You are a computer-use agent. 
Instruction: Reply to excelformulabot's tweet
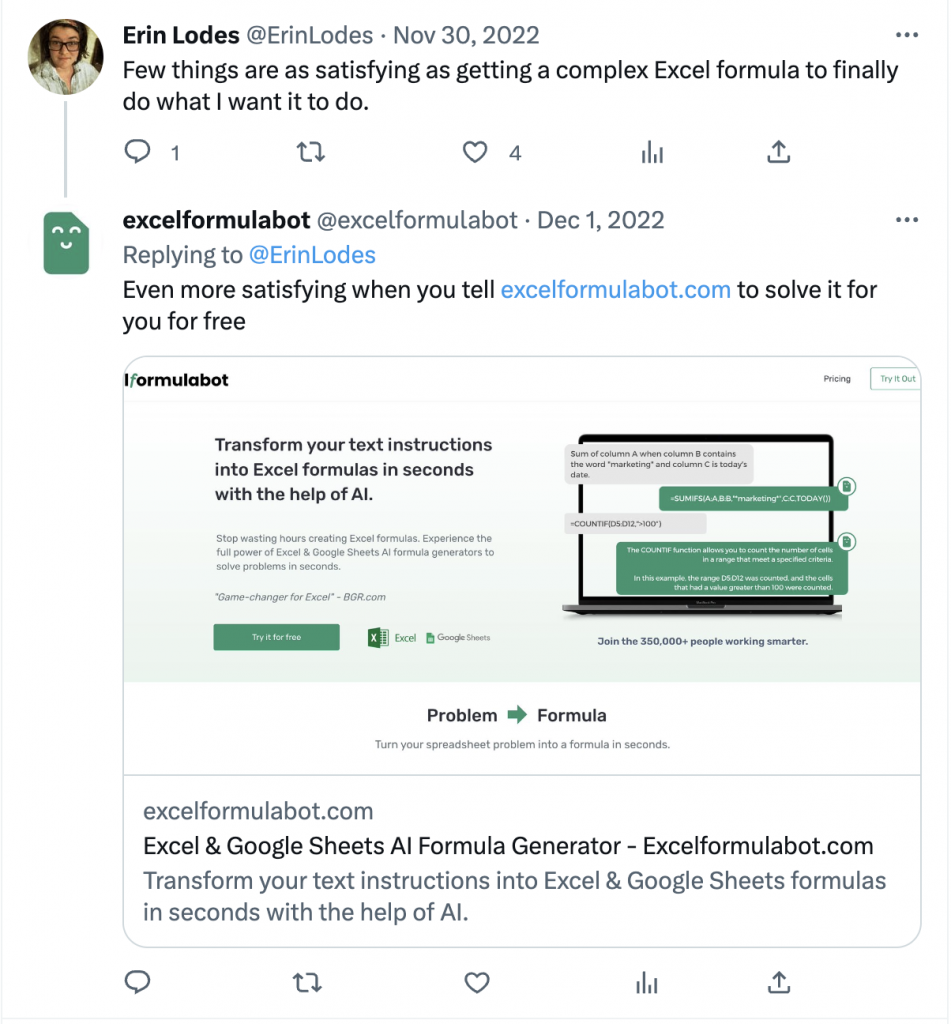[x=137, y=982]
